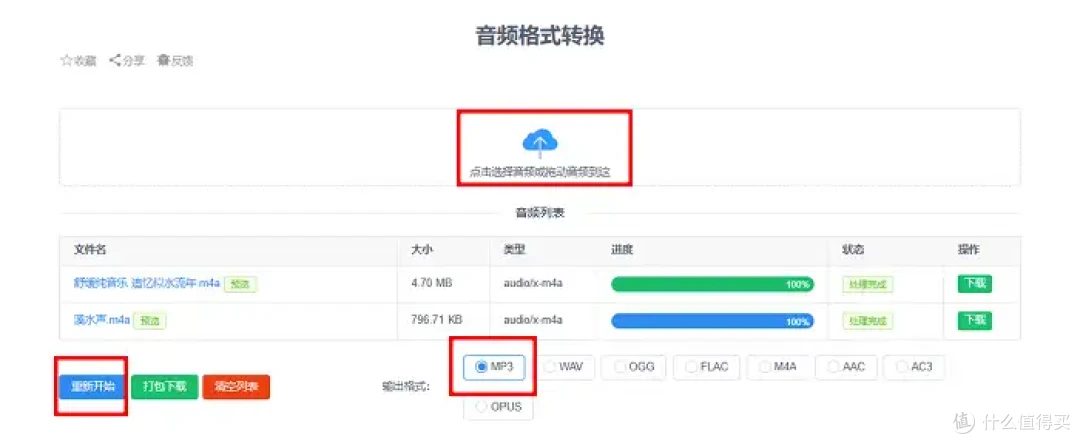1080x444 pixels.
Task: Click the 796.71 KB size cell
Action: tap(436, 319)
